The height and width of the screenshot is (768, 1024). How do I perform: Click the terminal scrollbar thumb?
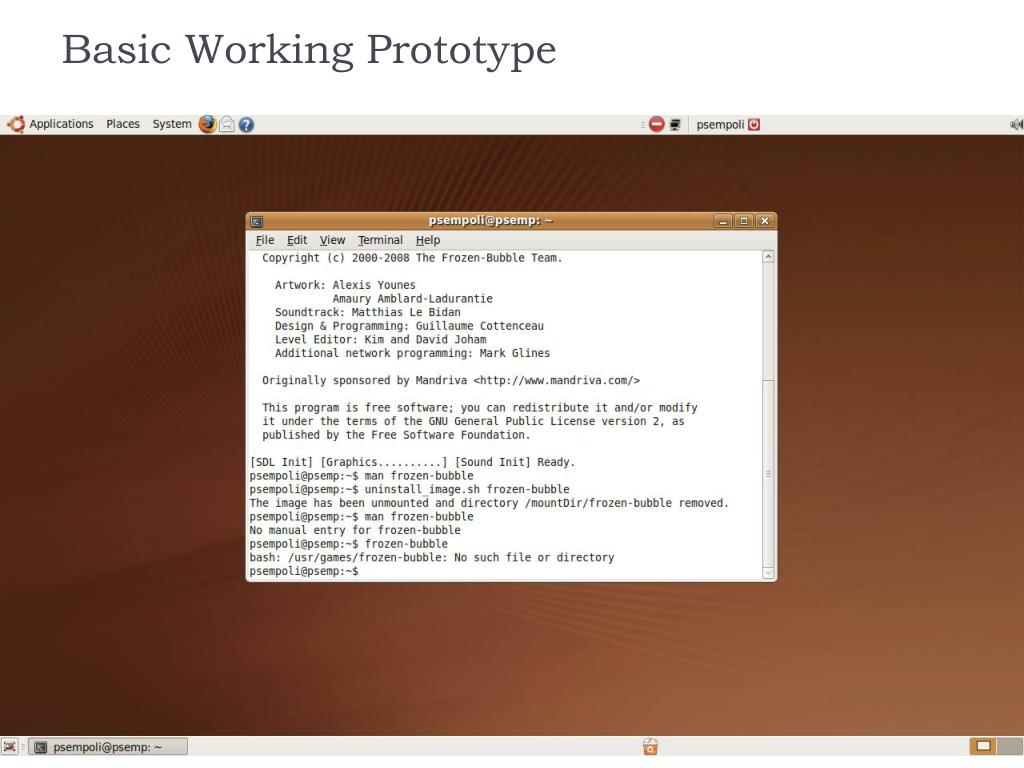pos(768,473)
